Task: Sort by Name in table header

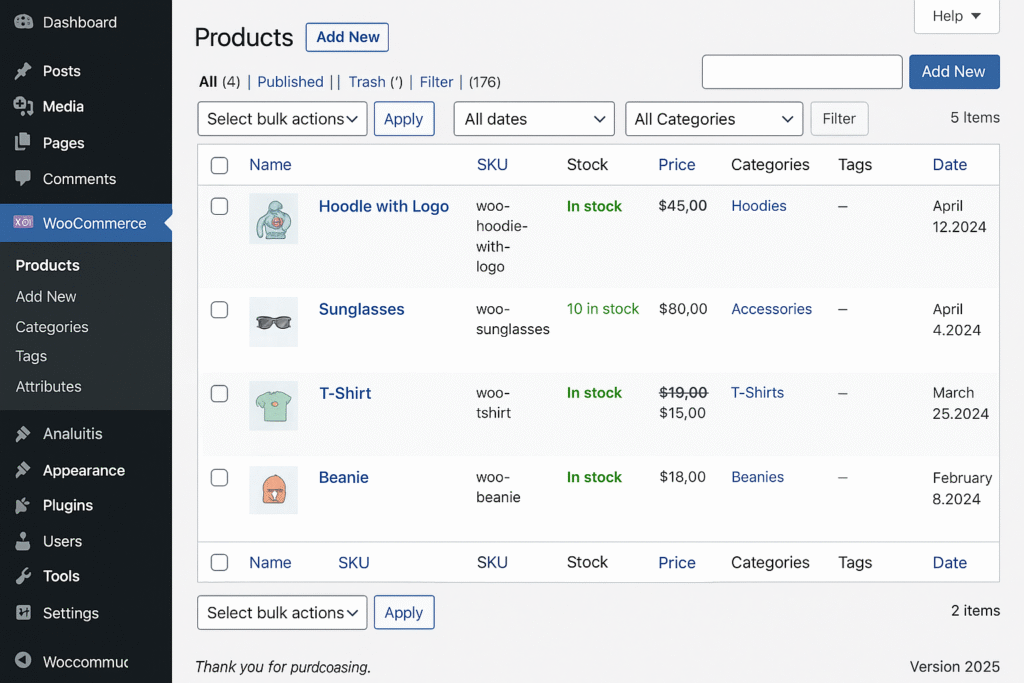Action: [270, 165]
